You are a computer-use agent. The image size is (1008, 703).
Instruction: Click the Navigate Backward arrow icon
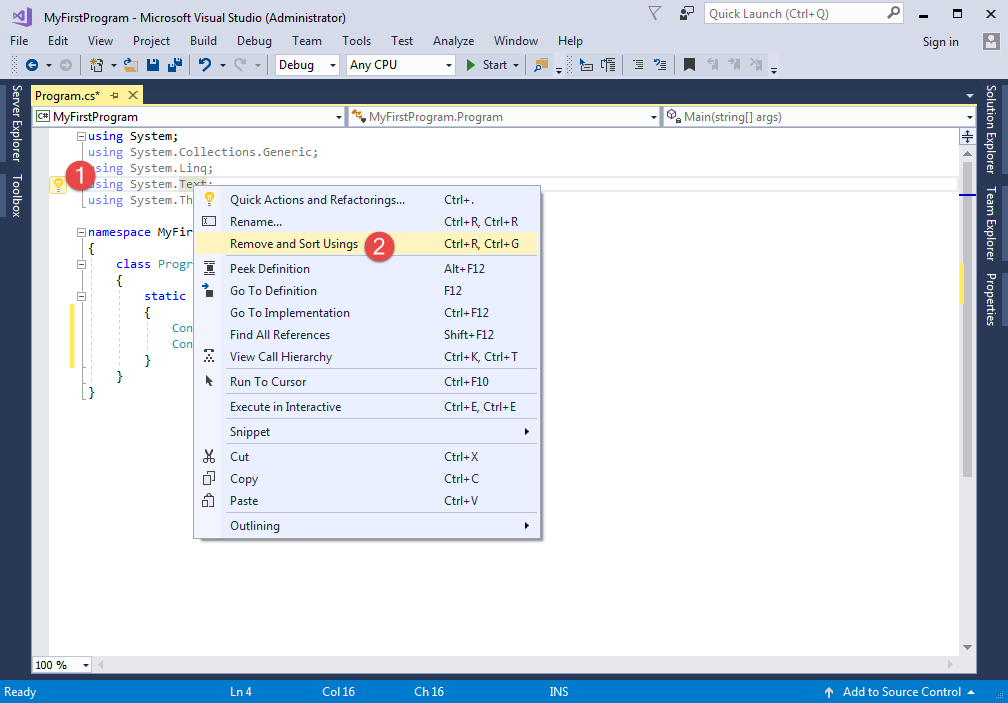(32, 65)
